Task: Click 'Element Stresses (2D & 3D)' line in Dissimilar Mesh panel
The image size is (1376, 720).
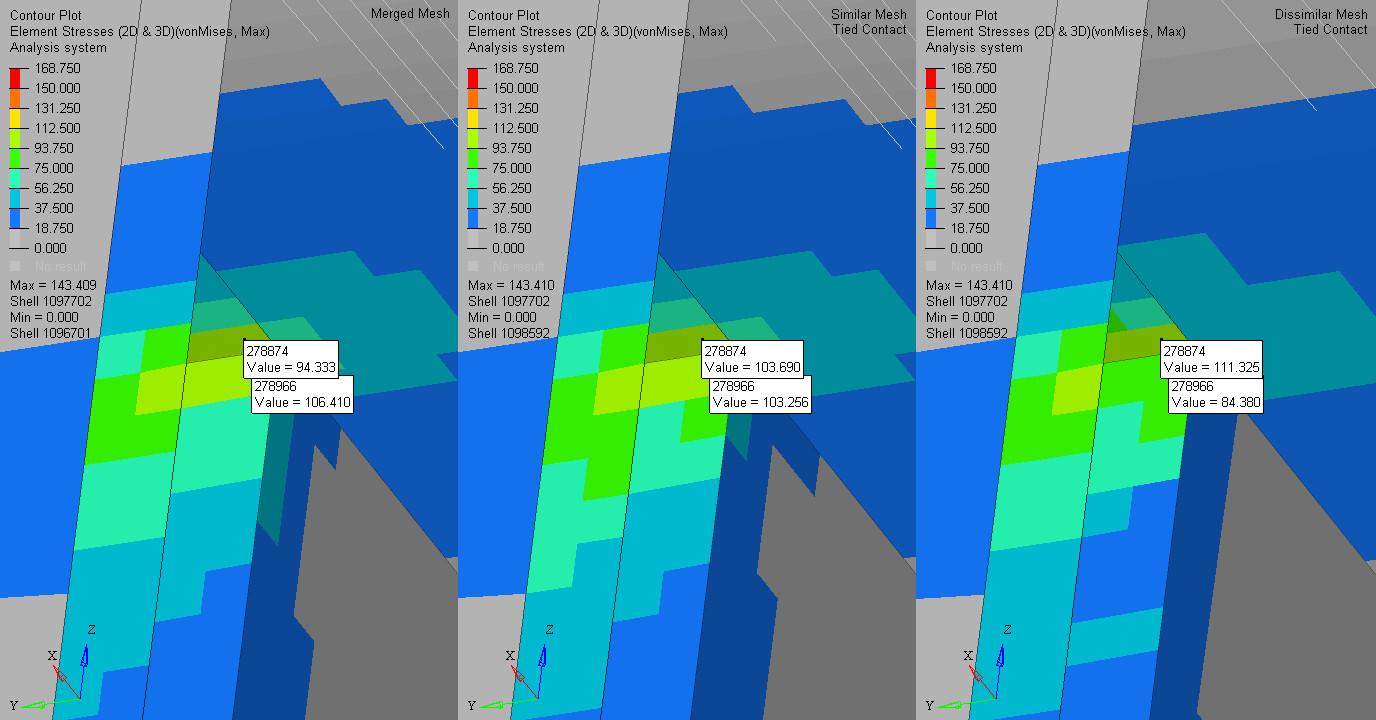Action: (1056, 31)
